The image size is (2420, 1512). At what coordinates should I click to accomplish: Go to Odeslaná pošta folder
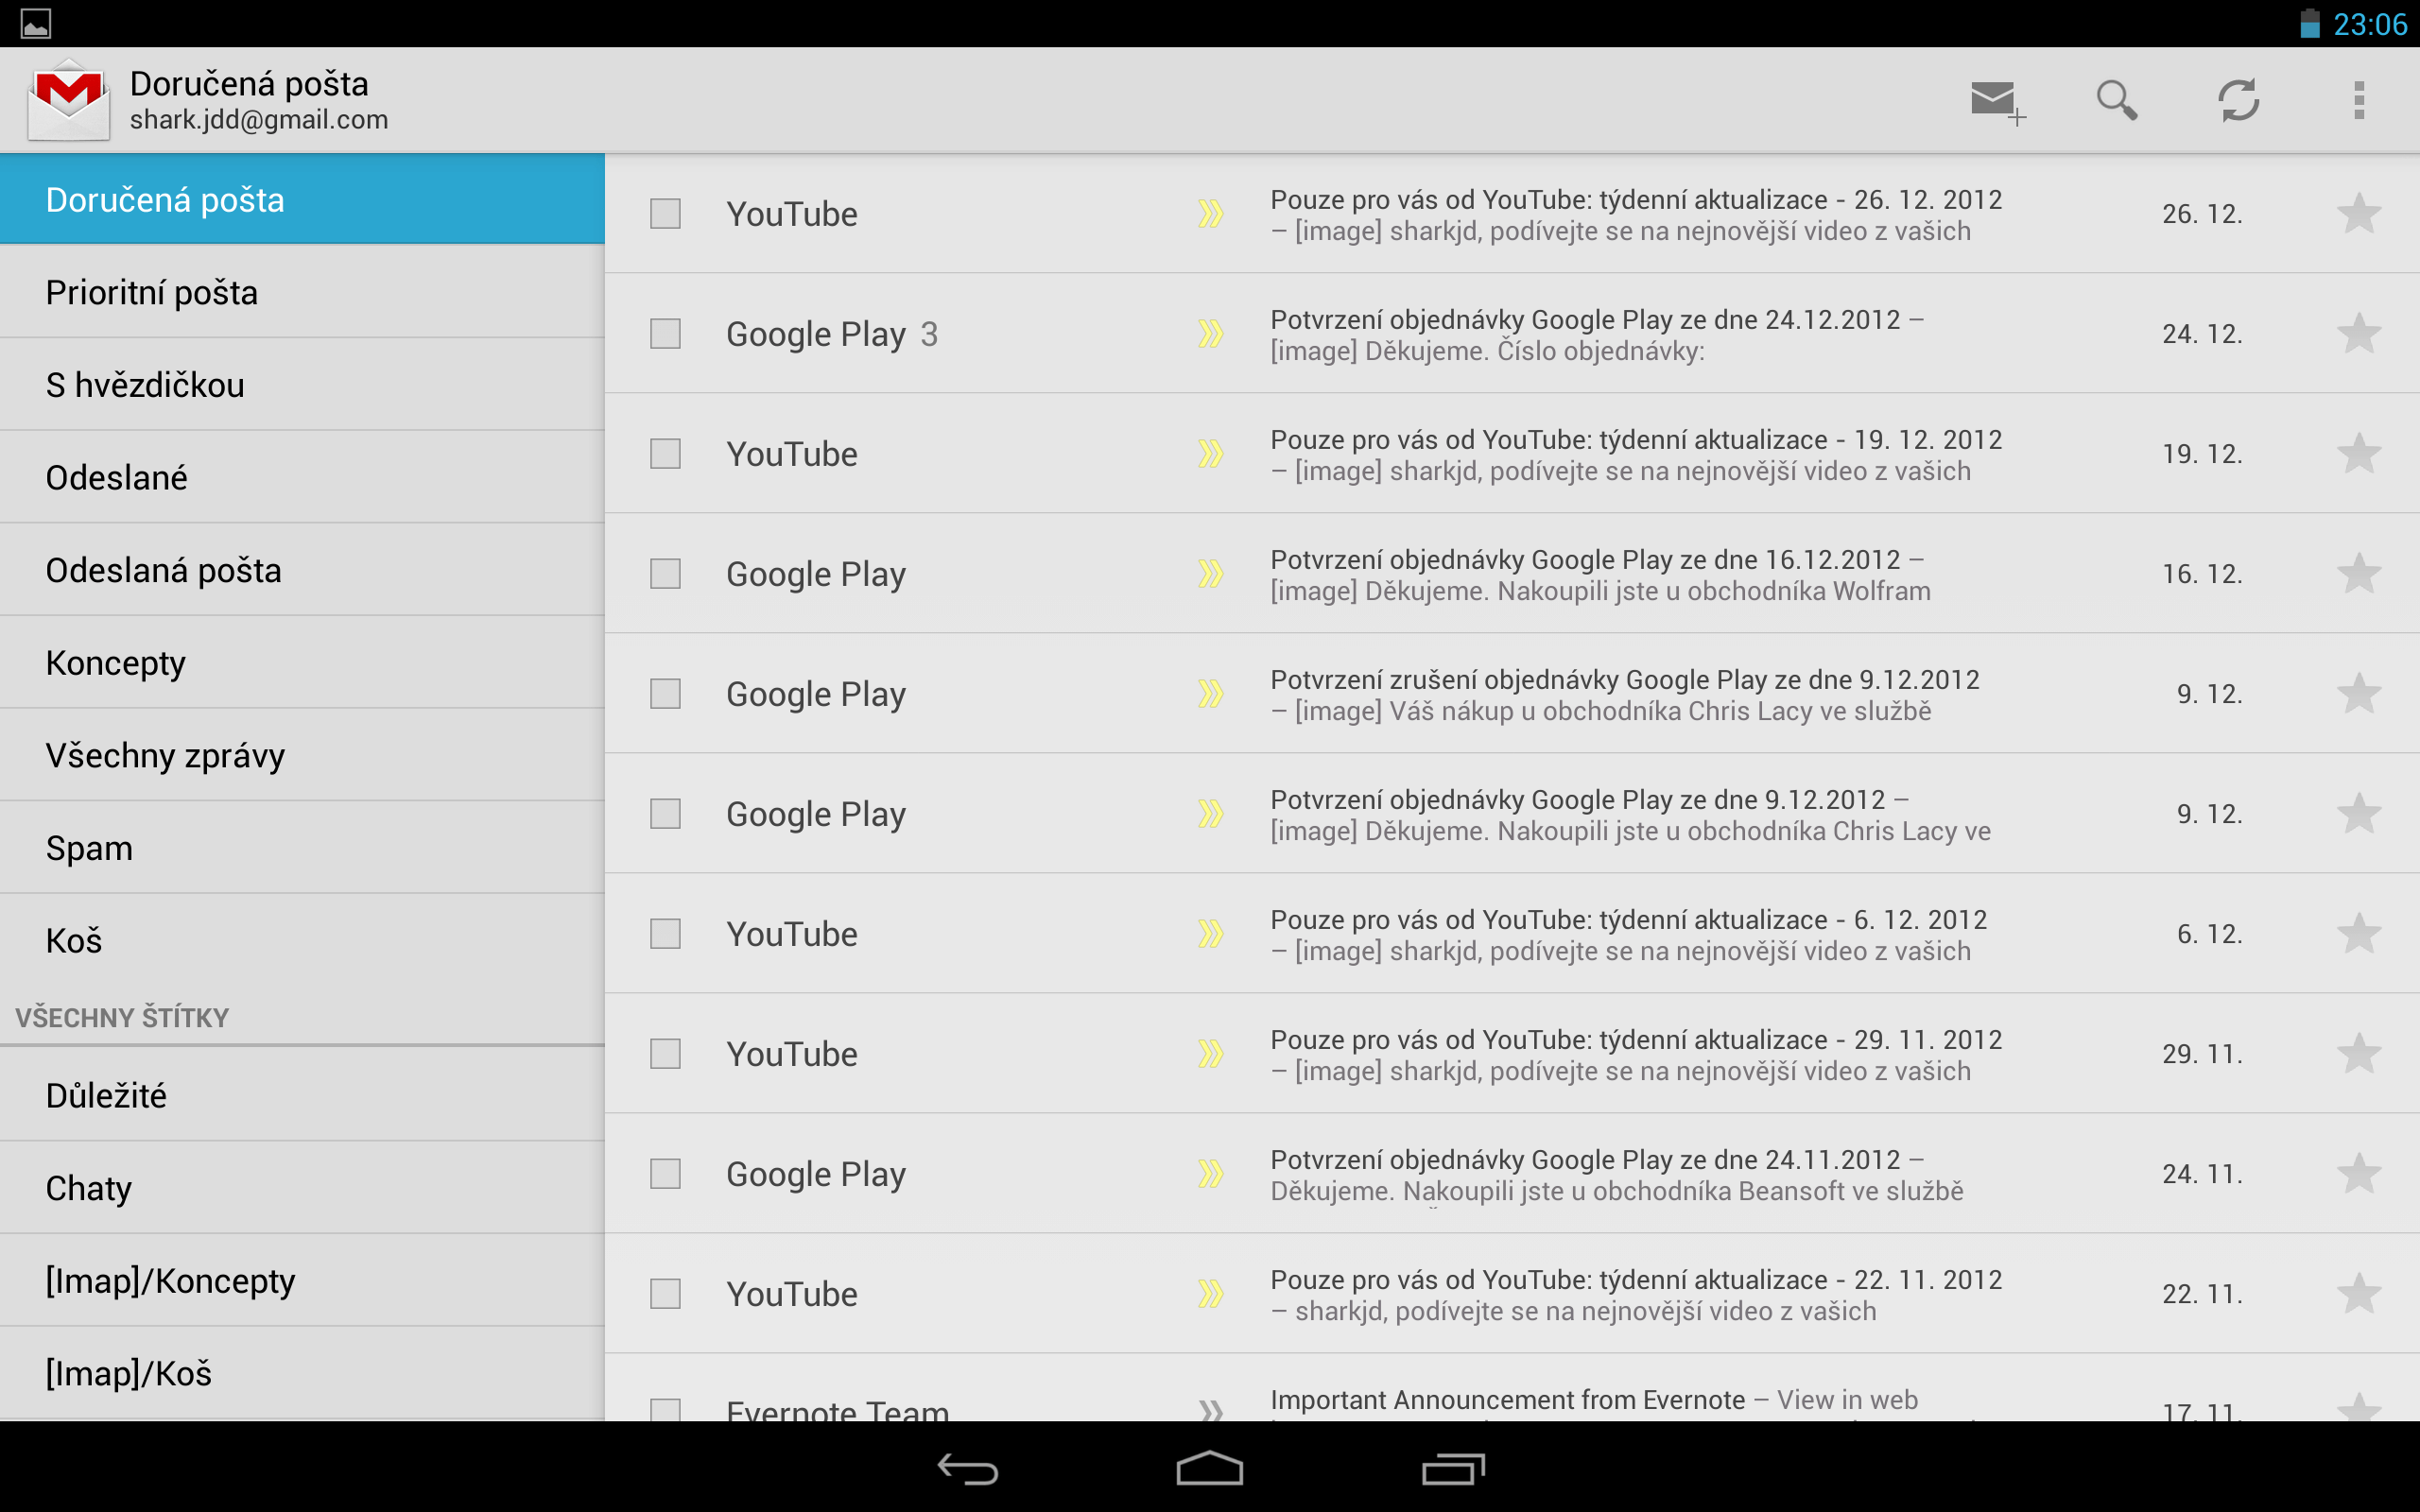tap(302, 570)
